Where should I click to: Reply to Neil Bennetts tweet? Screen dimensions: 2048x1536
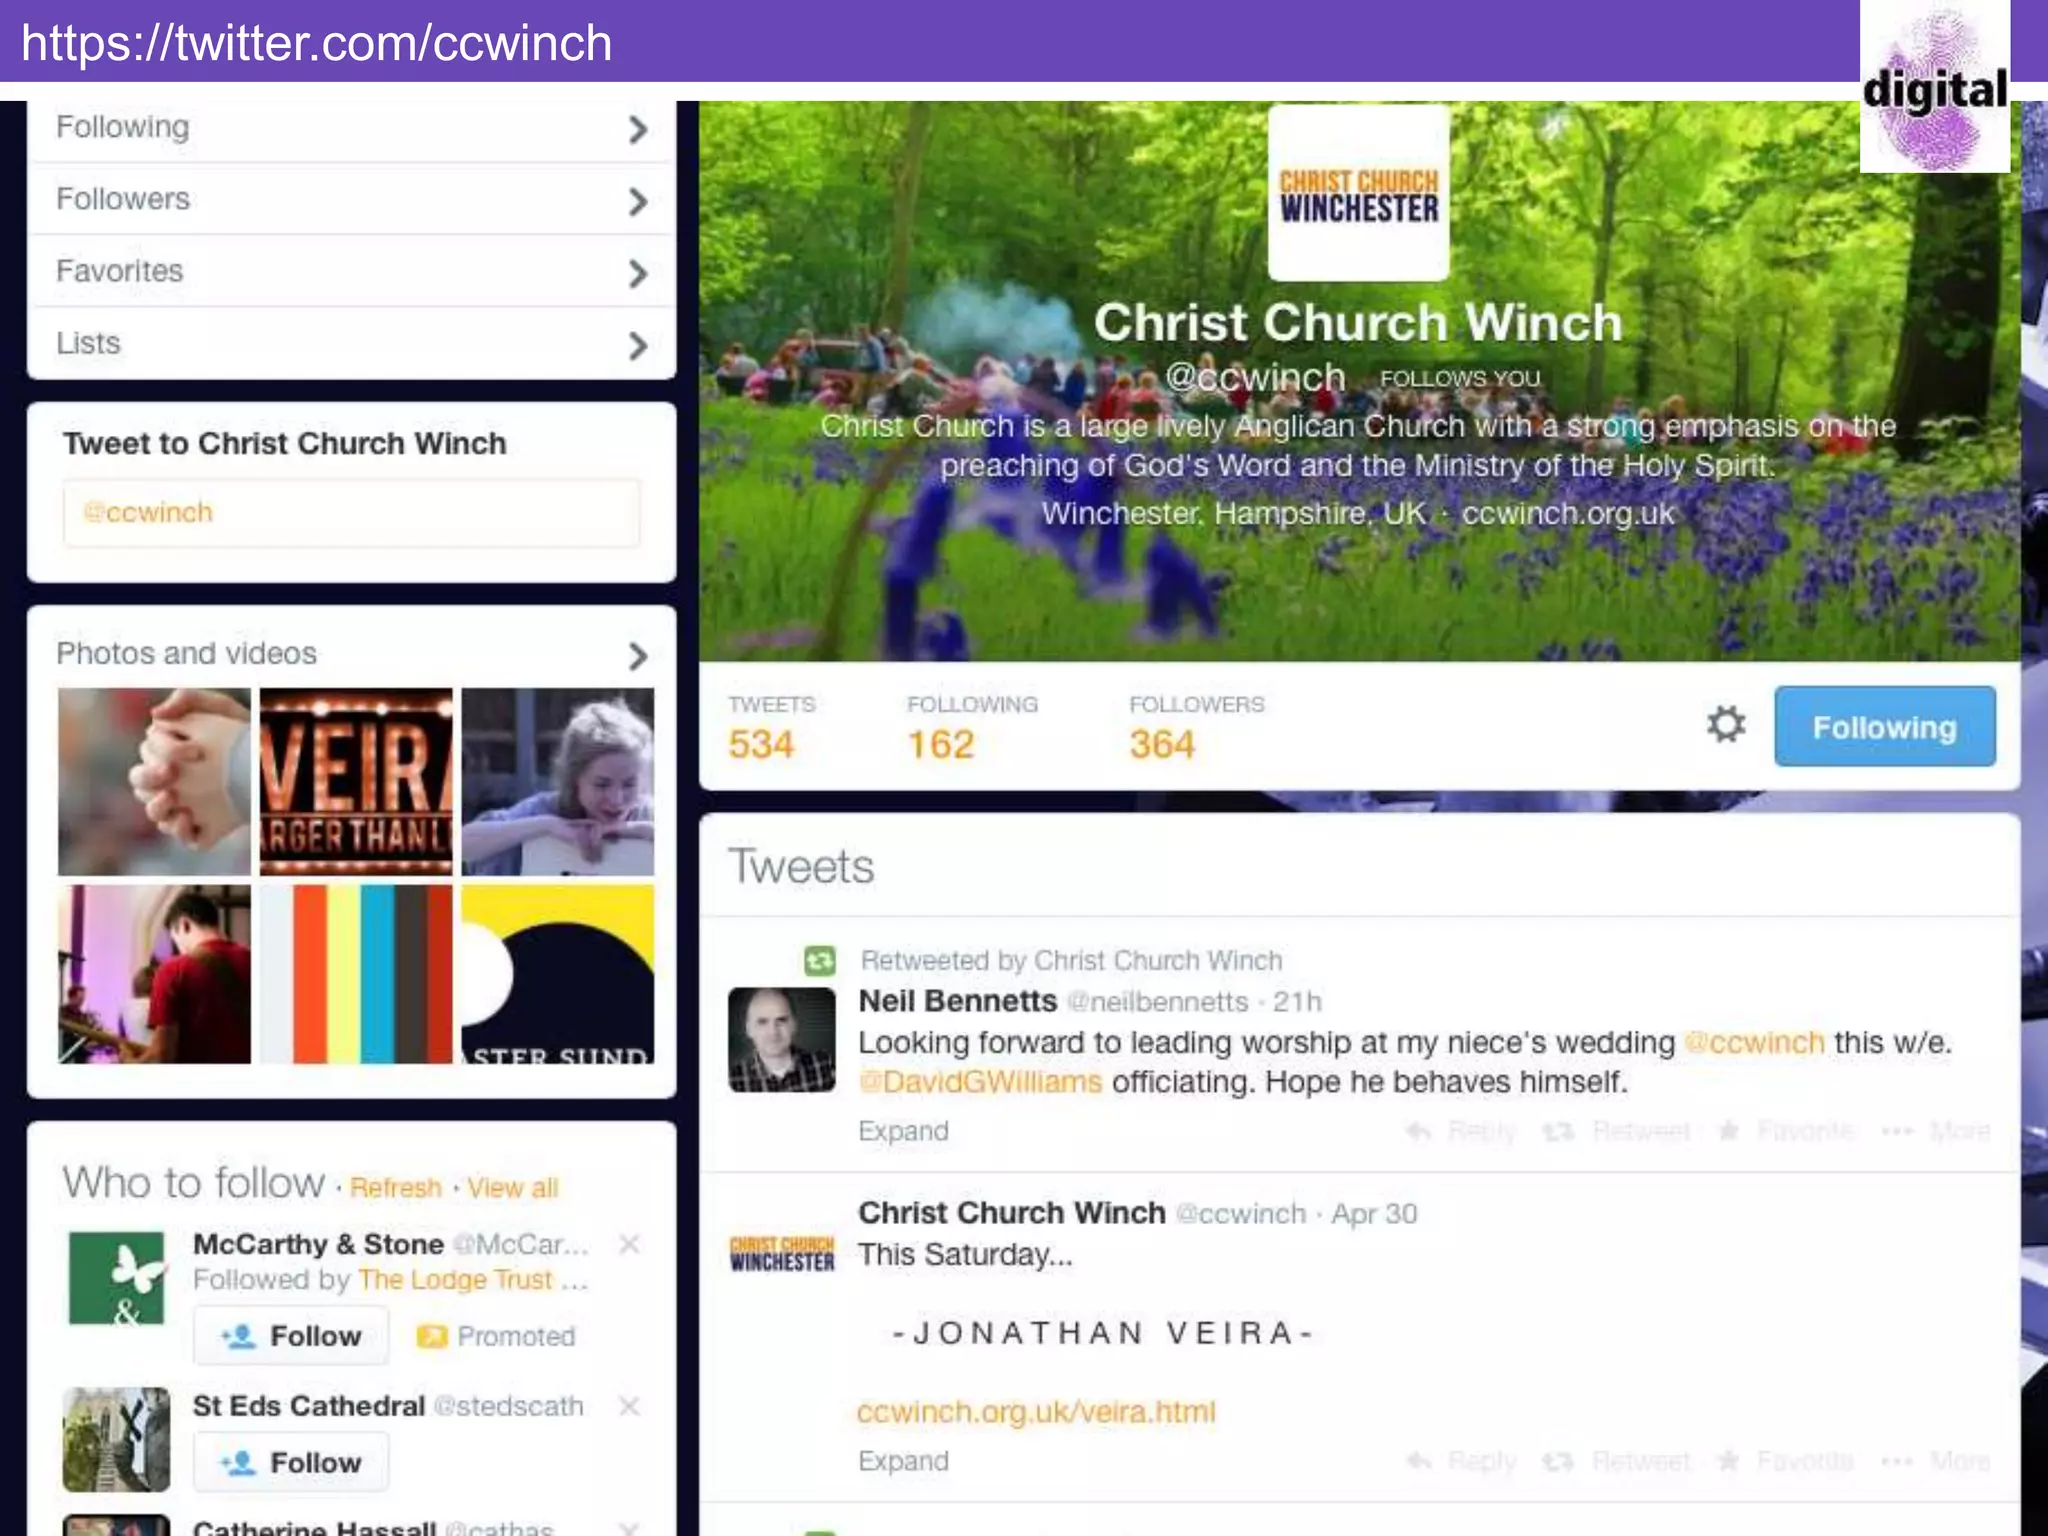(1461, 1131)
